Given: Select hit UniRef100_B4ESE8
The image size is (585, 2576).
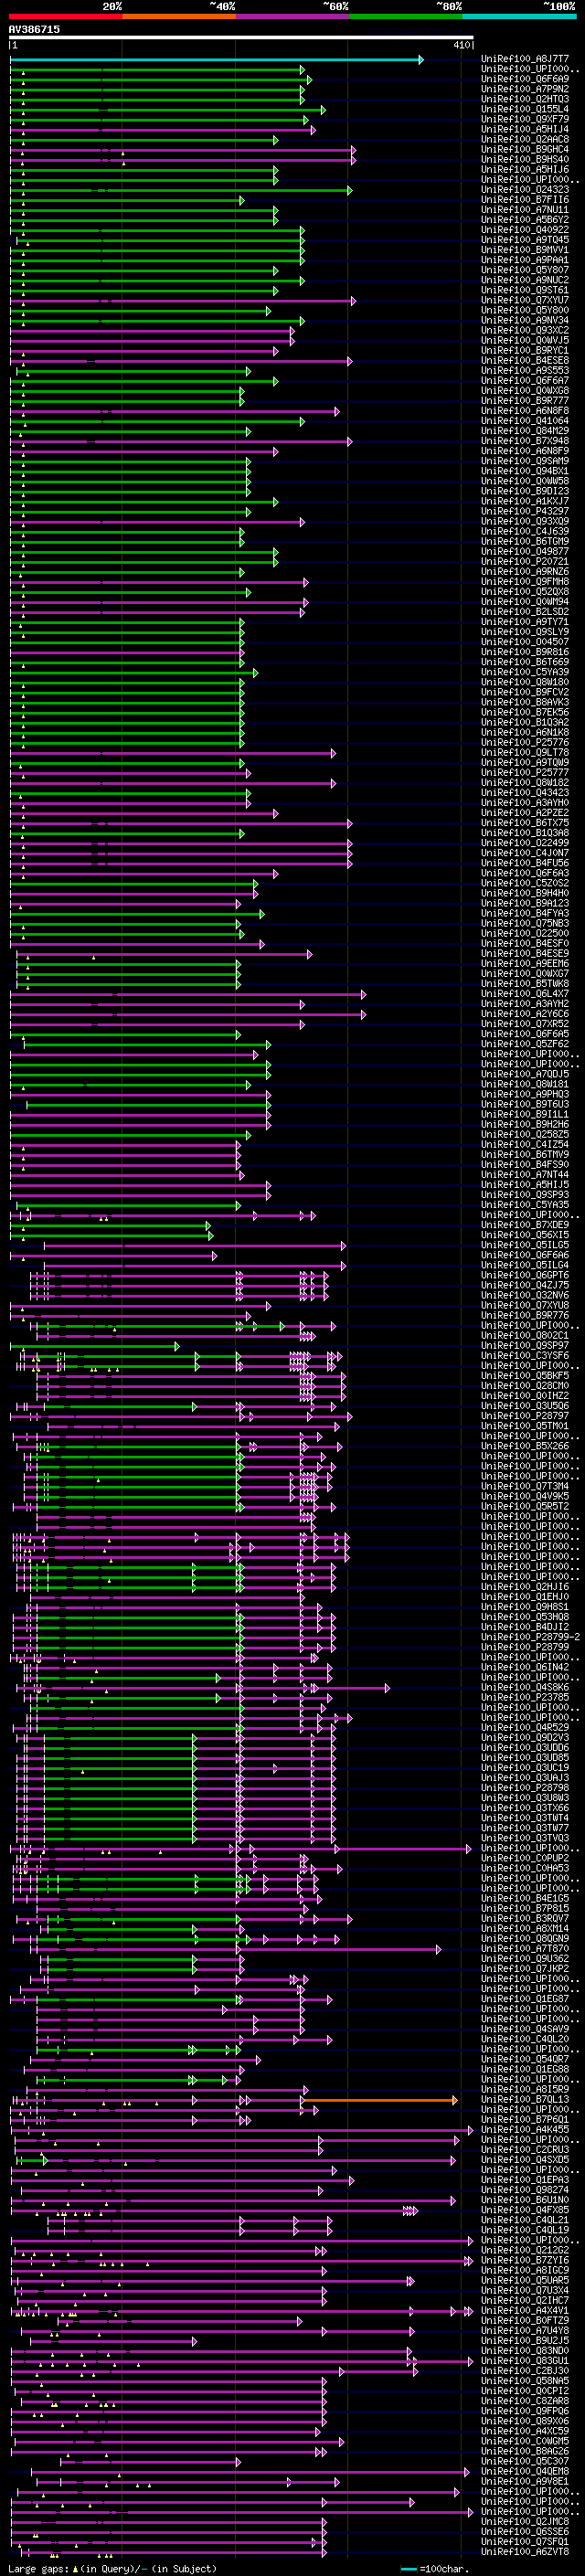Looking at the screenshot, I should 525,360.
